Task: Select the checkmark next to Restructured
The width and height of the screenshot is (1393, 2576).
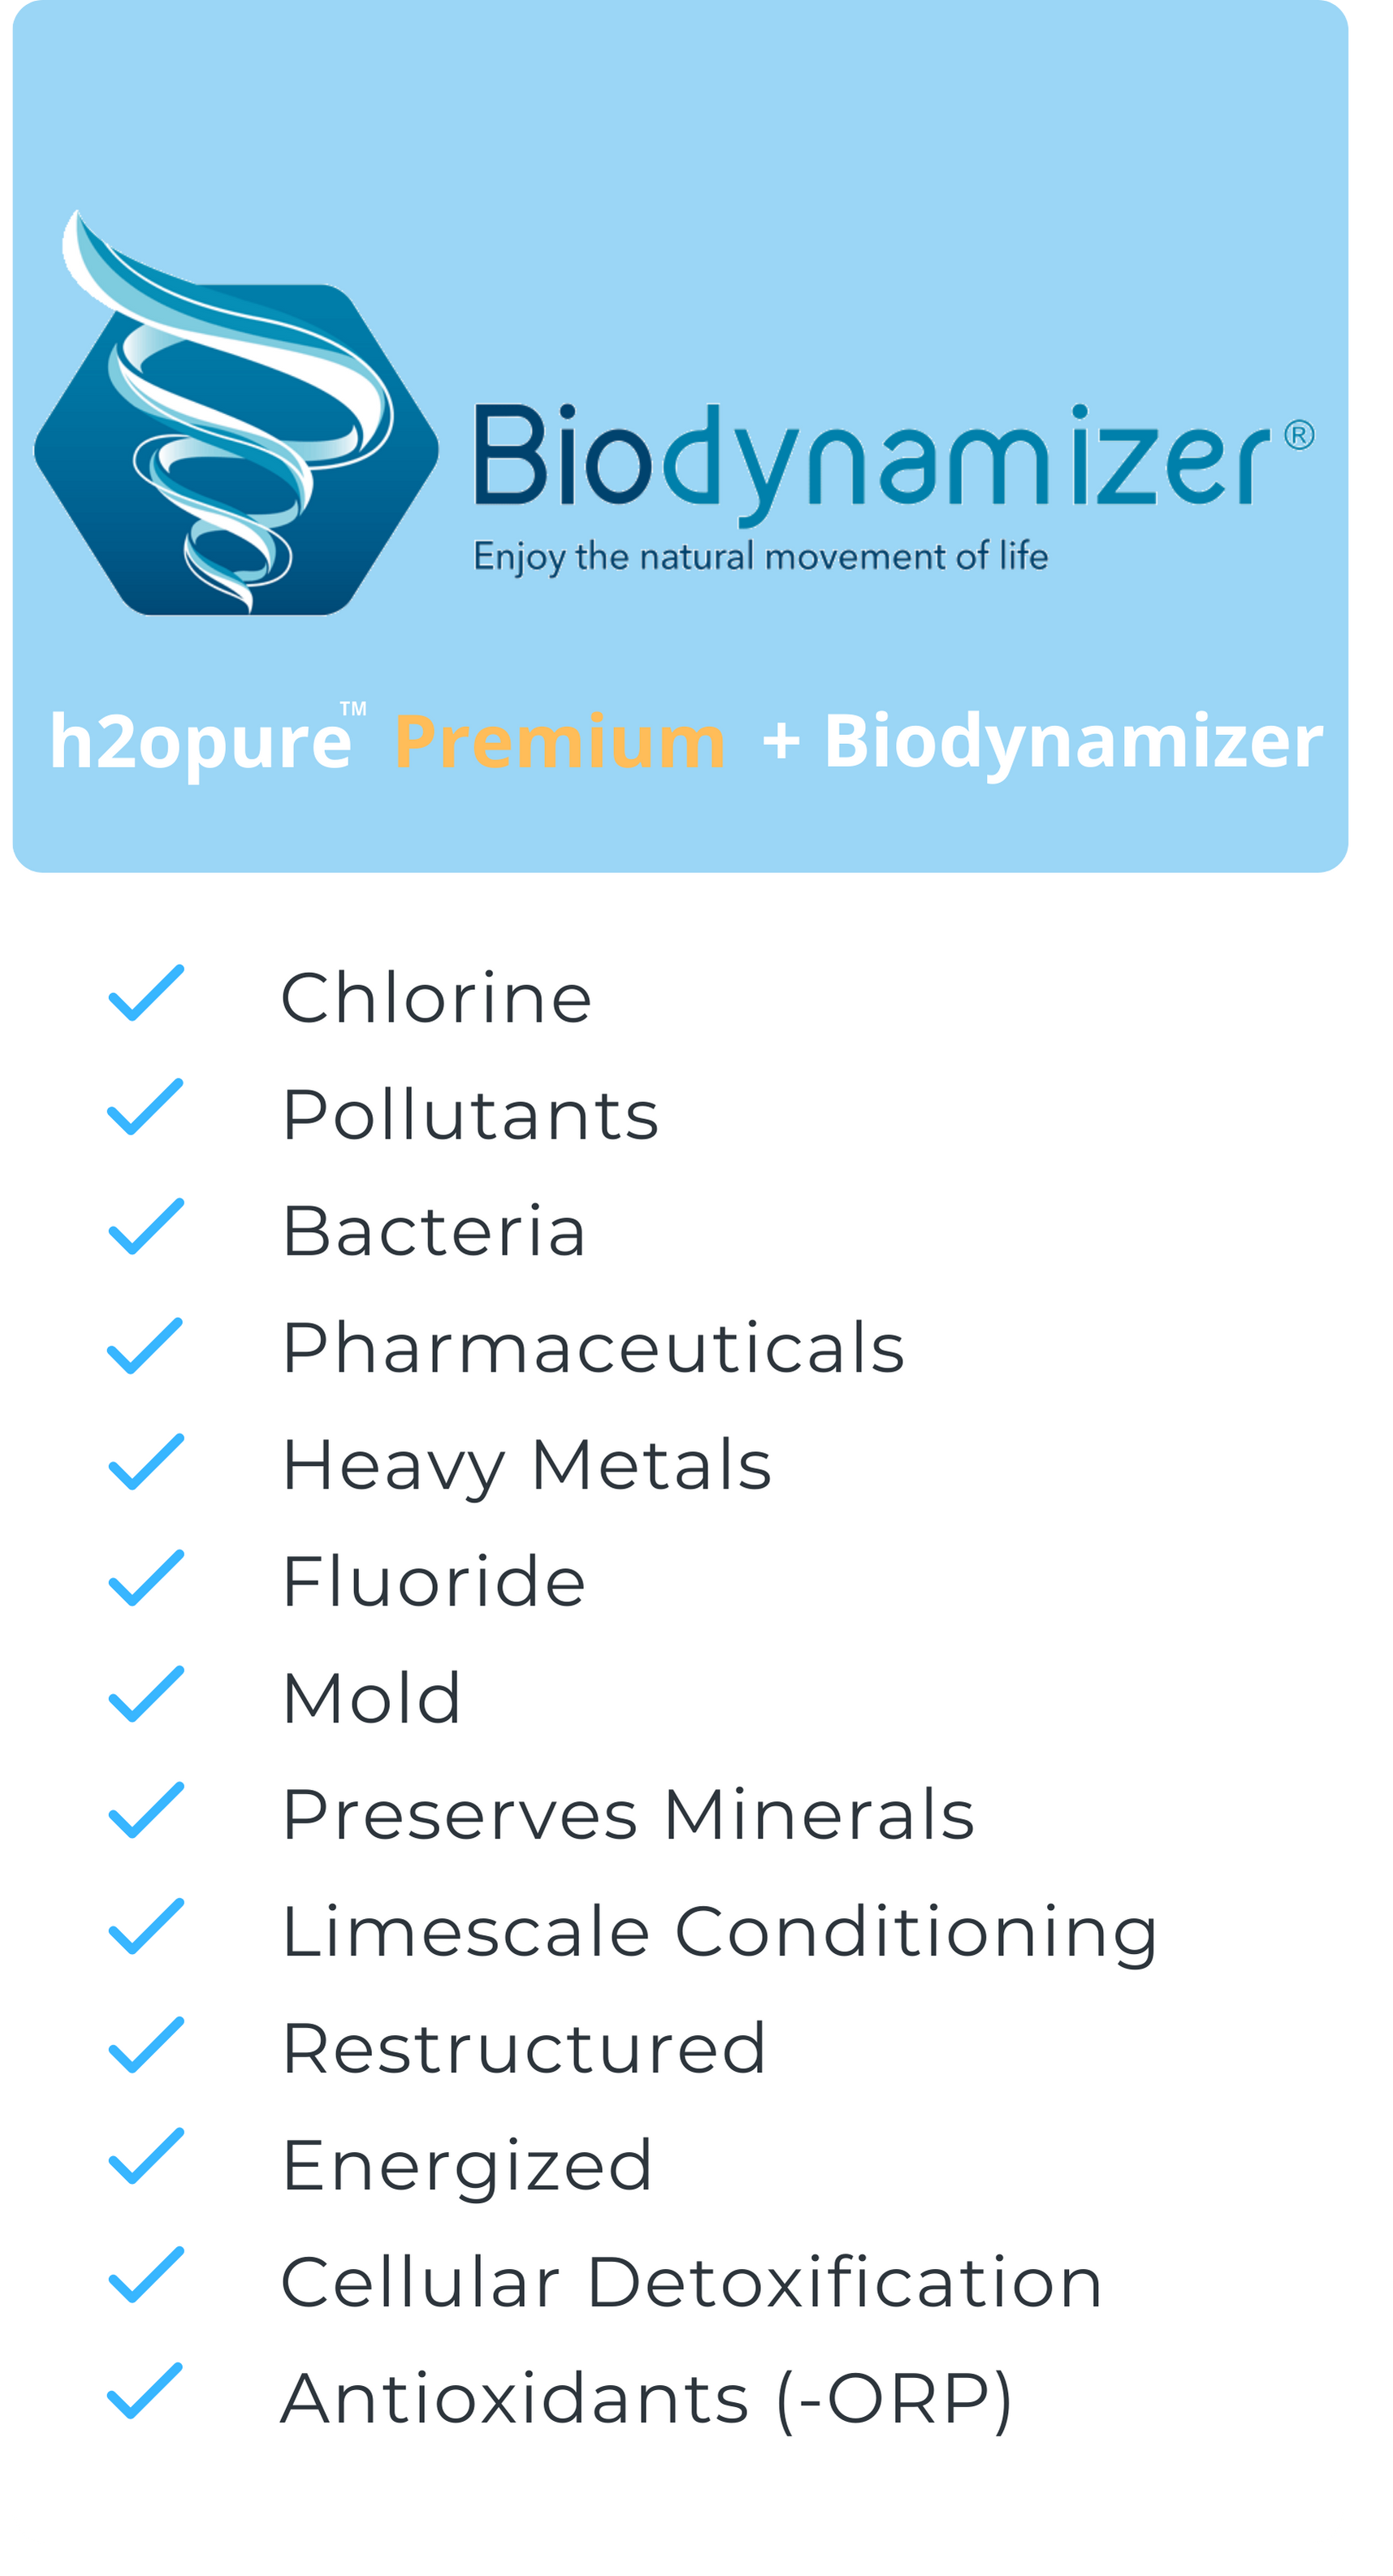Action: click(146, 2045)
